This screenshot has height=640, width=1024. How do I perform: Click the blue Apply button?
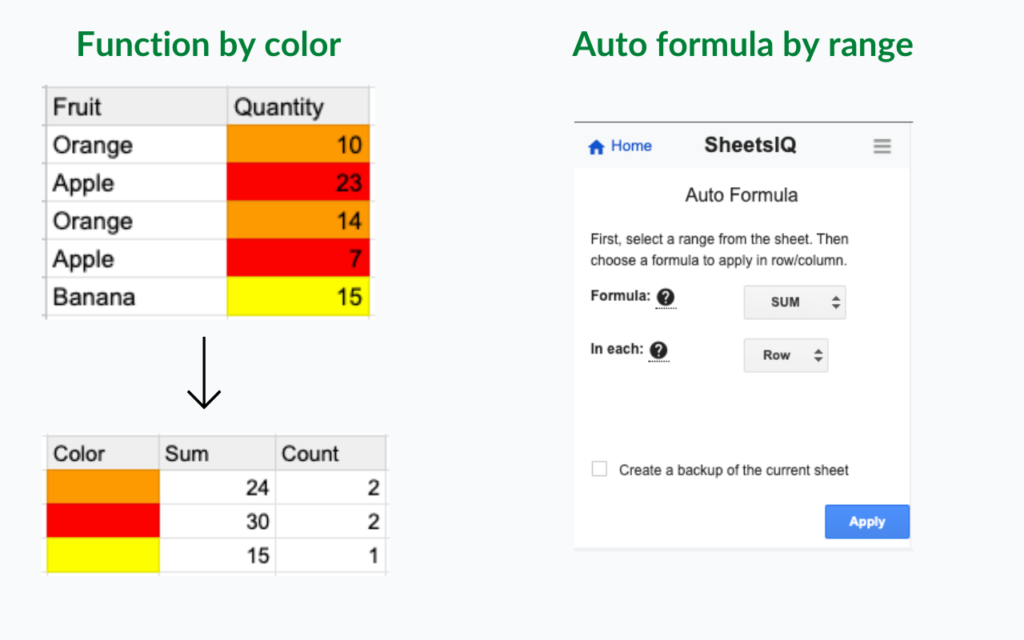pyautogui.click(x=867, y=521)
